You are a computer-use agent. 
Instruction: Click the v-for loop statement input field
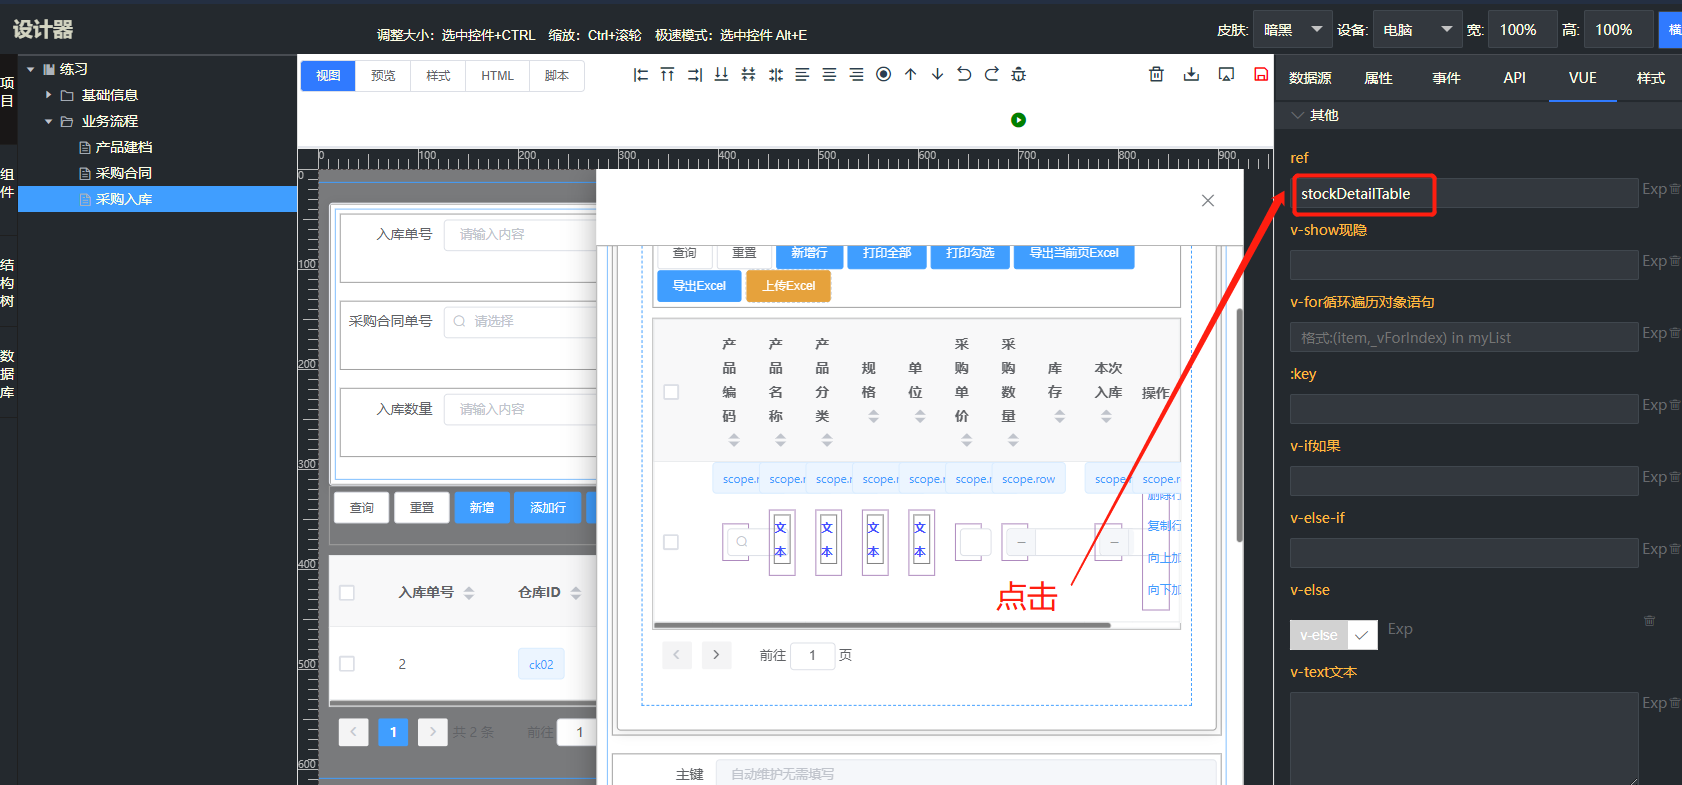tap(1464, 338)
